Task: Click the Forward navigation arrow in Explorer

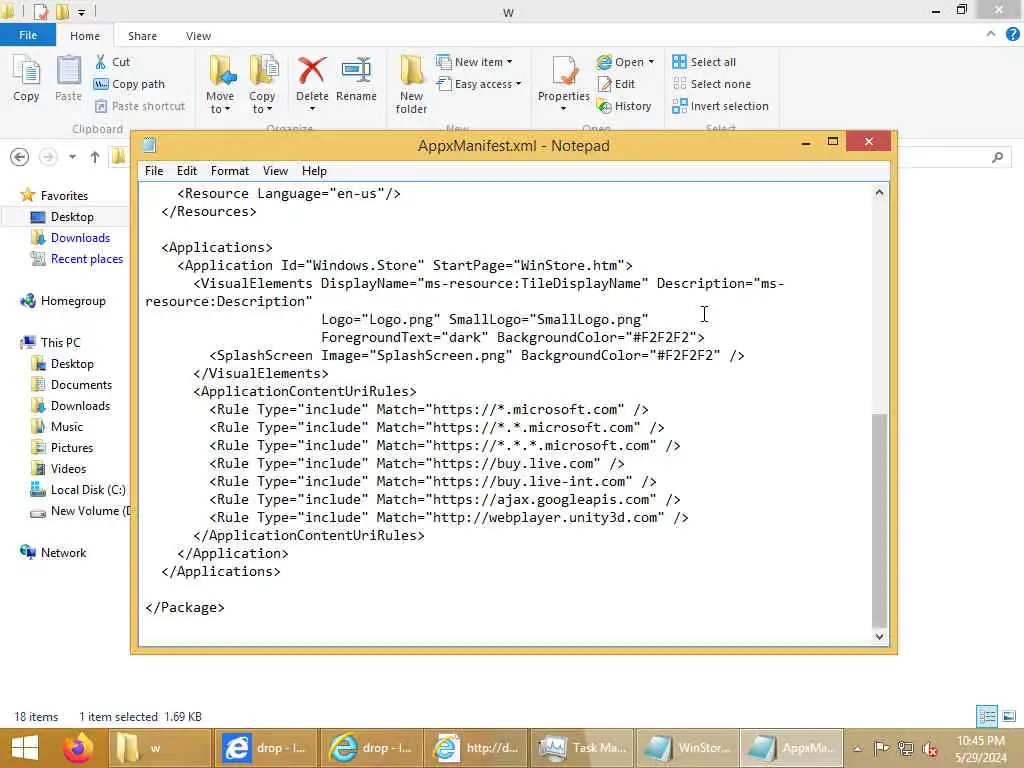Action: pos(48,157)
